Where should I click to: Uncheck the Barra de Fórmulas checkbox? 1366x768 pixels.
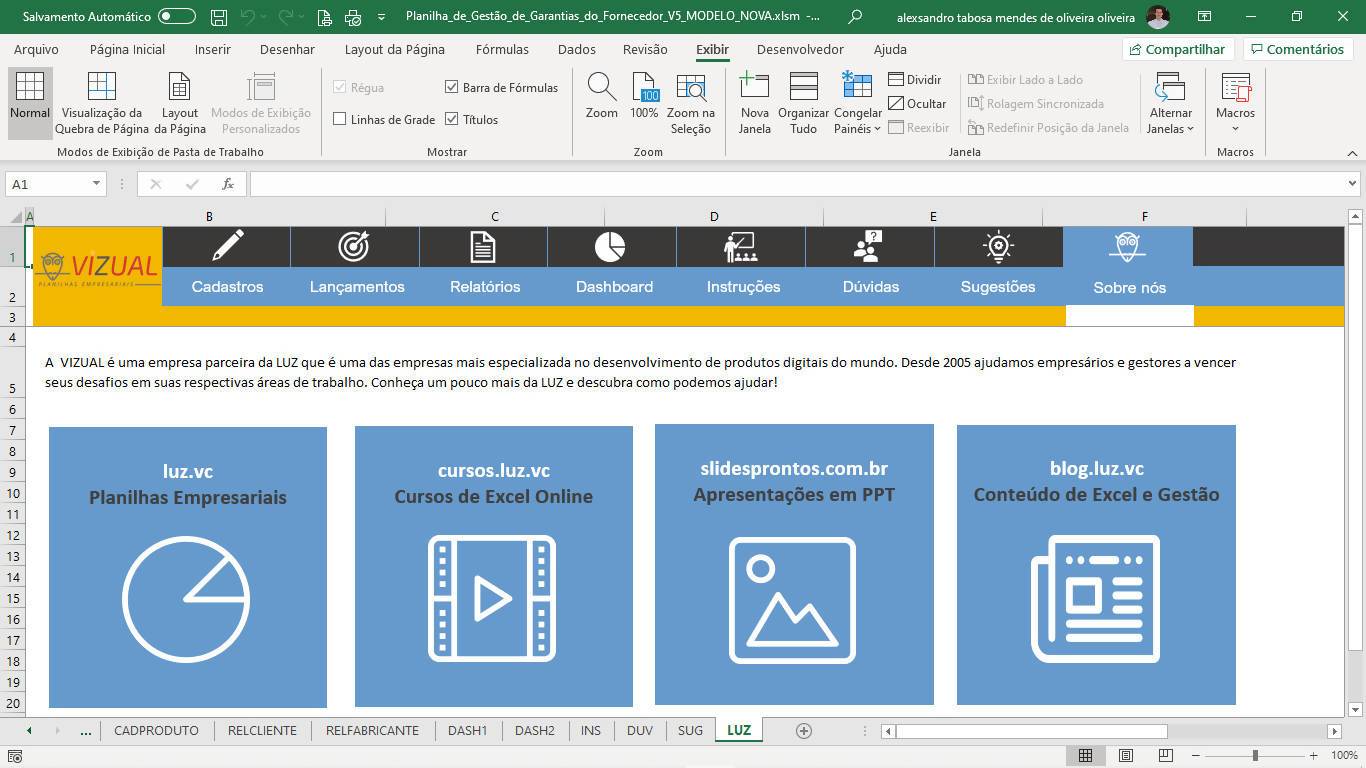coord(452,88)
